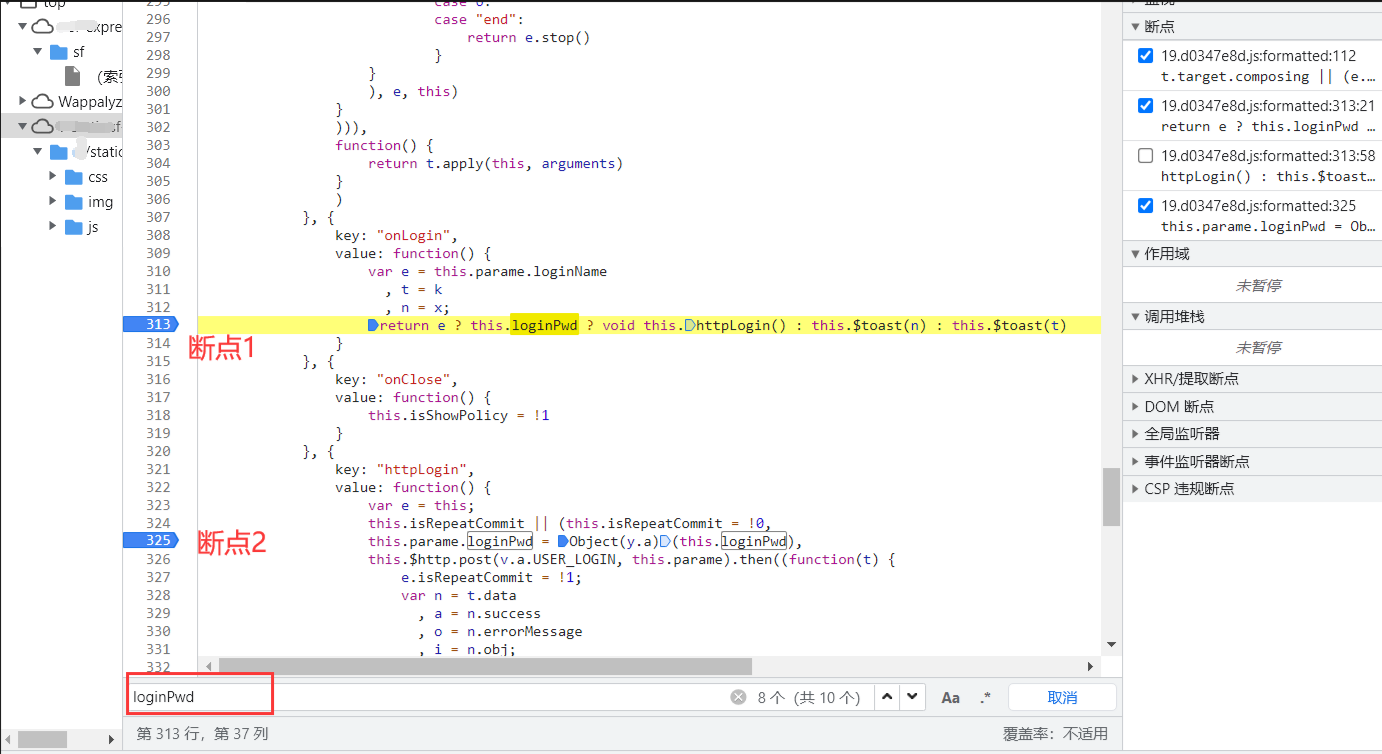Toggle match case (Aa) in search
The image size is (1382, 754).
[951, 697]
